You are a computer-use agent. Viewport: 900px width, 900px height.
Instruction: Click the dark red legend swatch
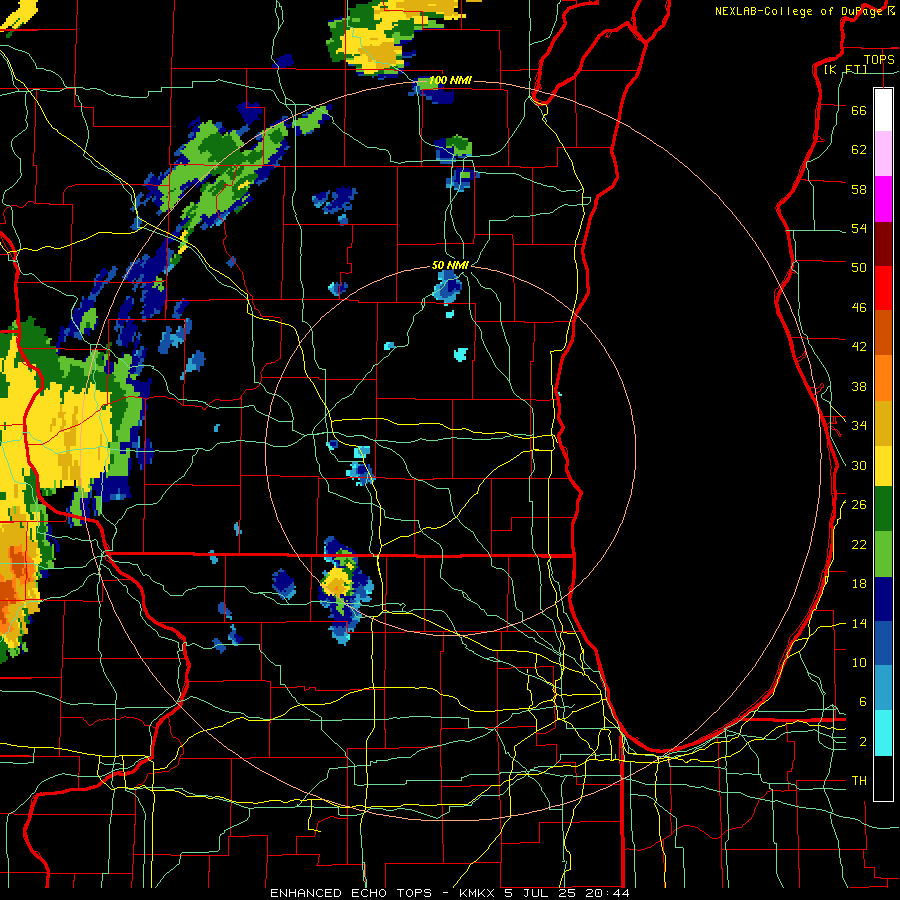(x=883, y=244)
